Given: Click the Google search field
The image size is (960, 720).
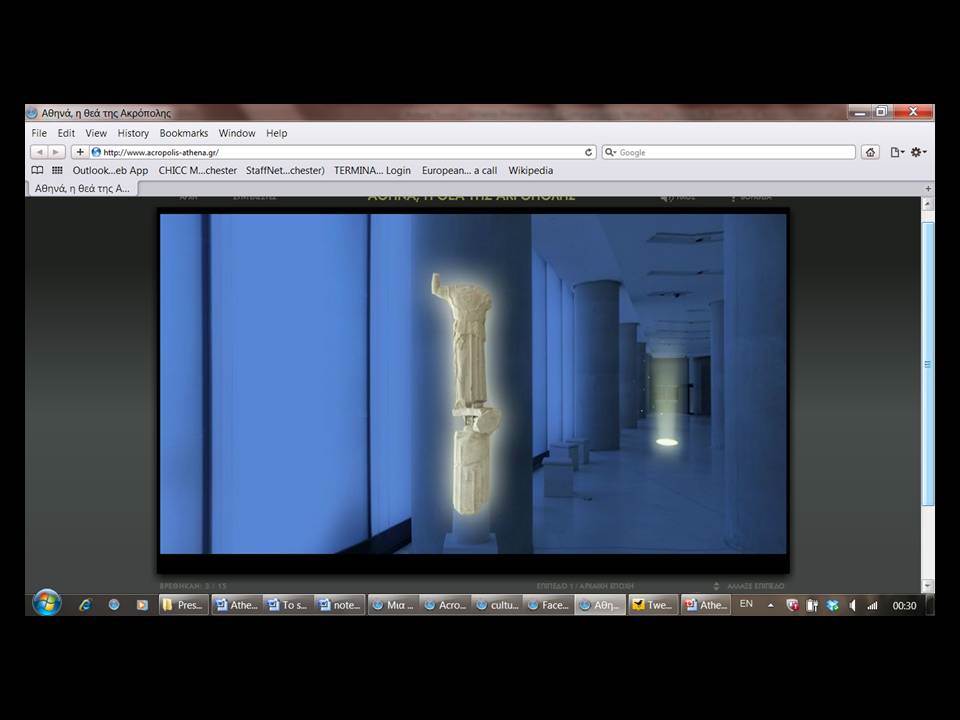Looking at the screenshot, I should click(x=729, y=152).
